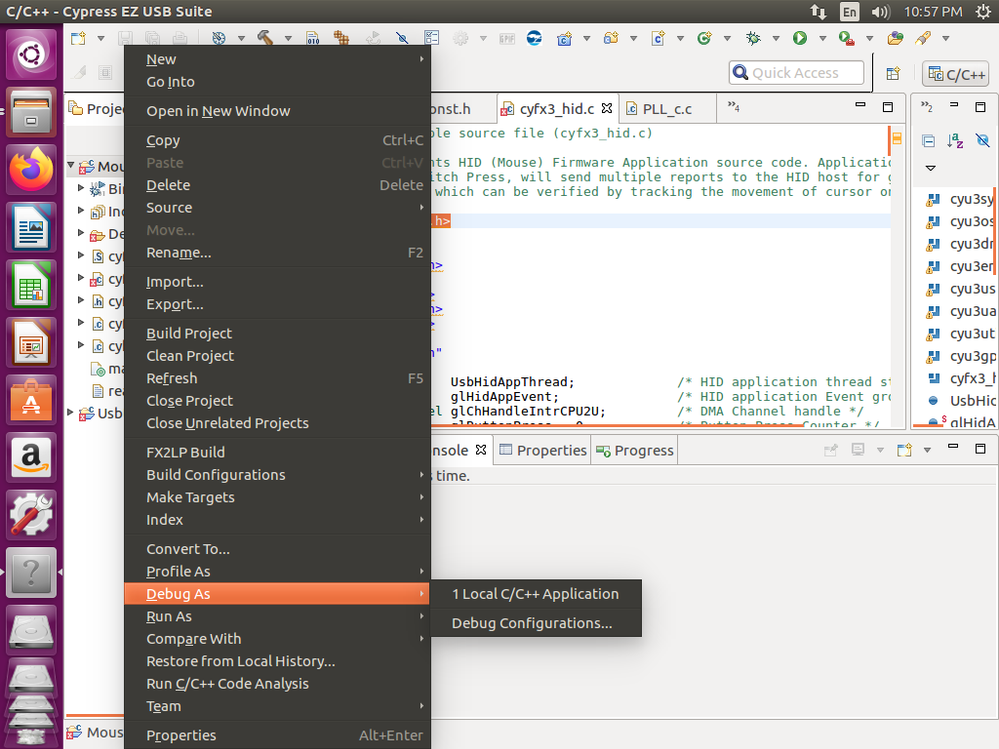Open keyboard layout En indicator
The height and width of the screenshot is (749, 999).
click(849, 11)
